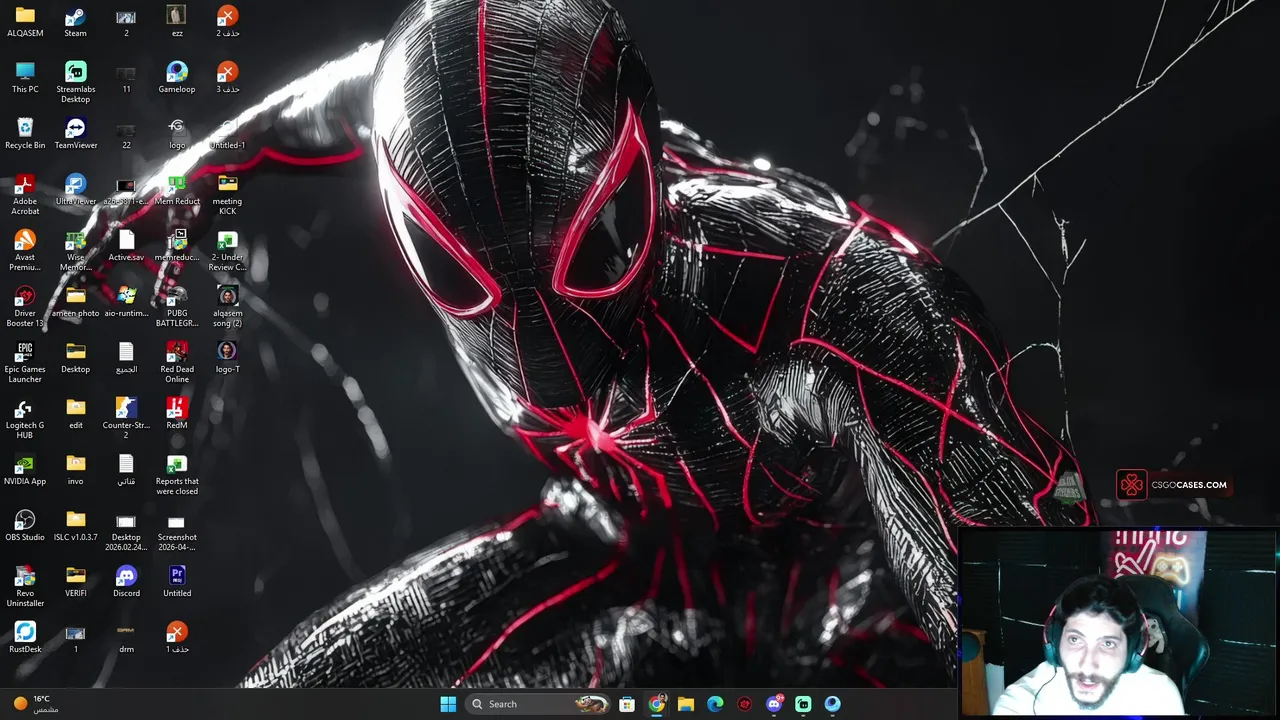Select the Active.sav file
The height and width of the screenshot is (720, 1280).
coord(126,245)
